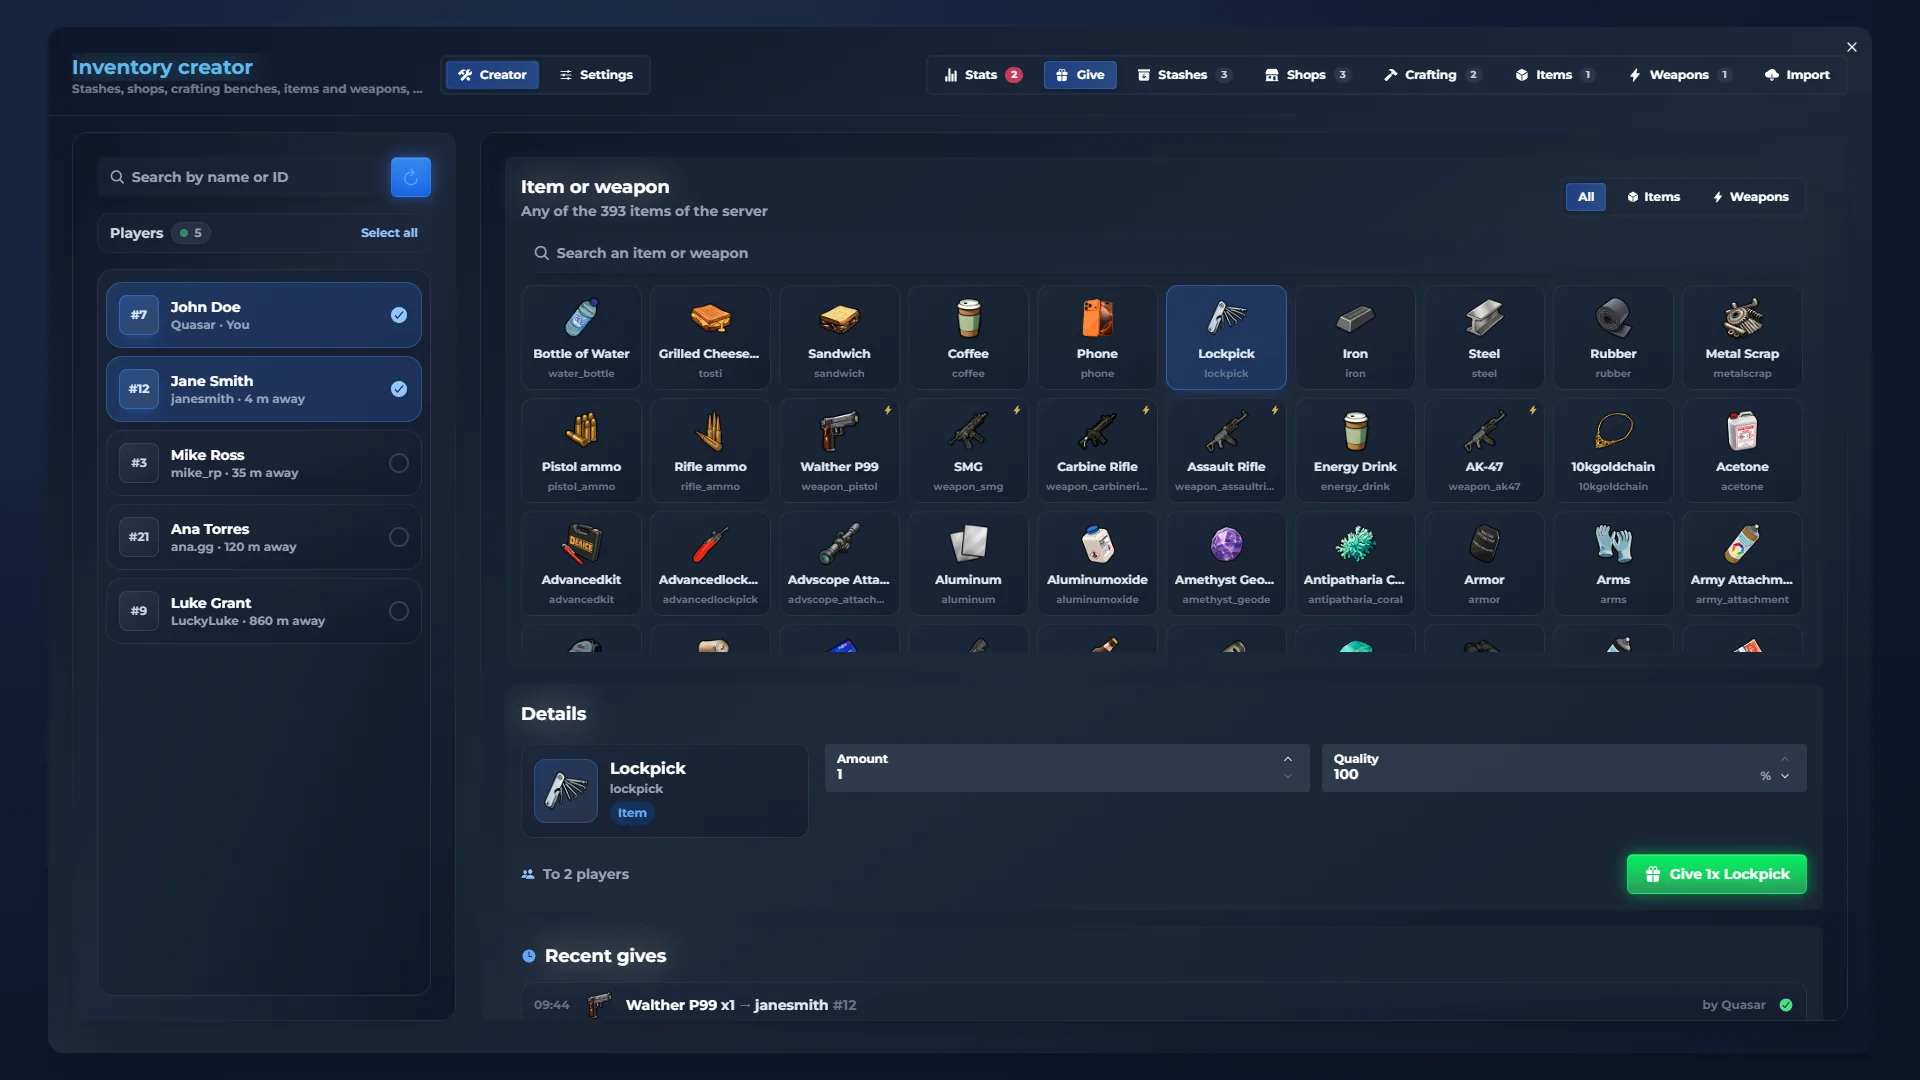1920x1080 pixels.
Task: Choose the Antipatharia Coral item
Action: pos(1355,563)
